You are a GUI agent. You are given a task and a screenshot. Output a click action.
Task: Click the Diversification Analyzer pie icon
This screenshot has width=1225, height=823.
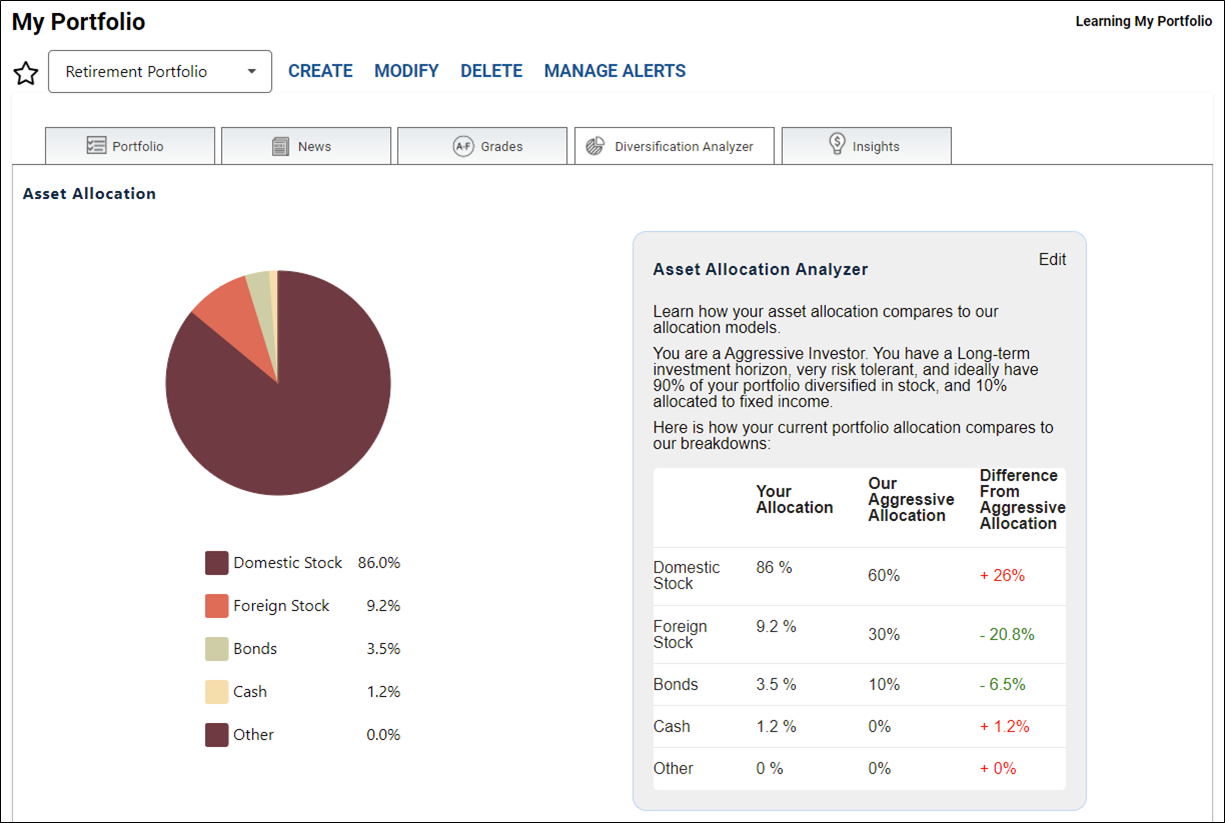594,146
